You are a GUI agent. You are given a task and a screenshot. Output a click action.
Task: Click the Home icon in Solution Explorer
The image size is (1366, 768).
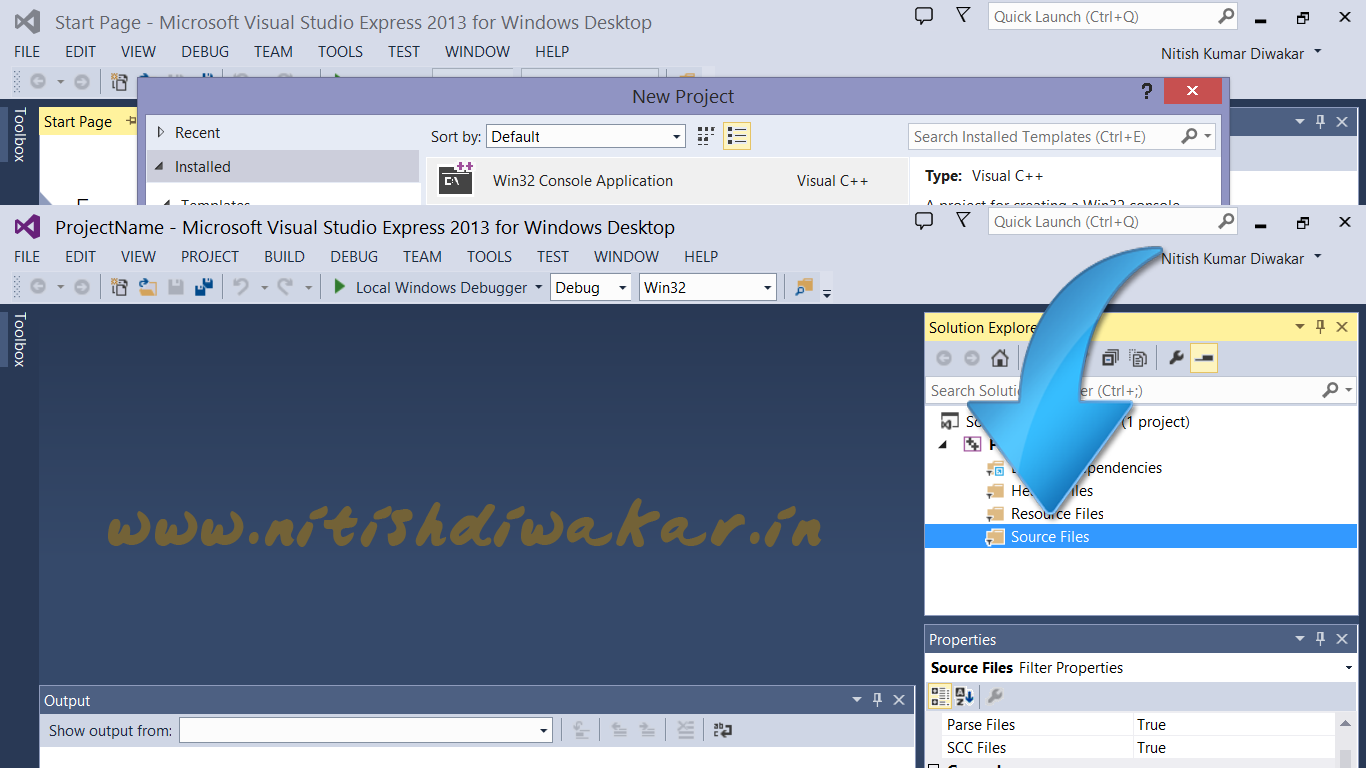(999, 358)
